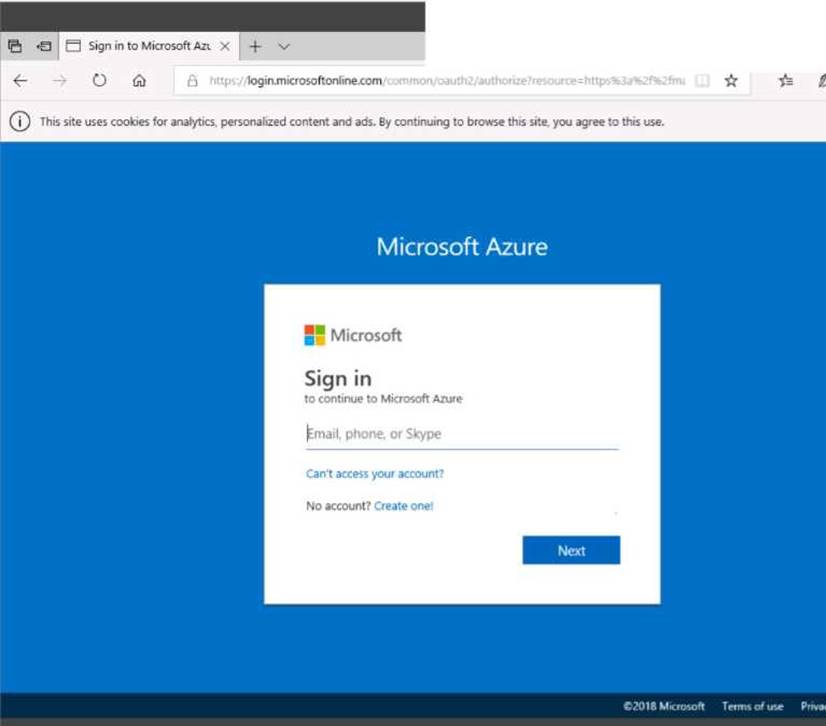
Task: Open the tabs you've set aside icon
Action: (x=15, y=46)
